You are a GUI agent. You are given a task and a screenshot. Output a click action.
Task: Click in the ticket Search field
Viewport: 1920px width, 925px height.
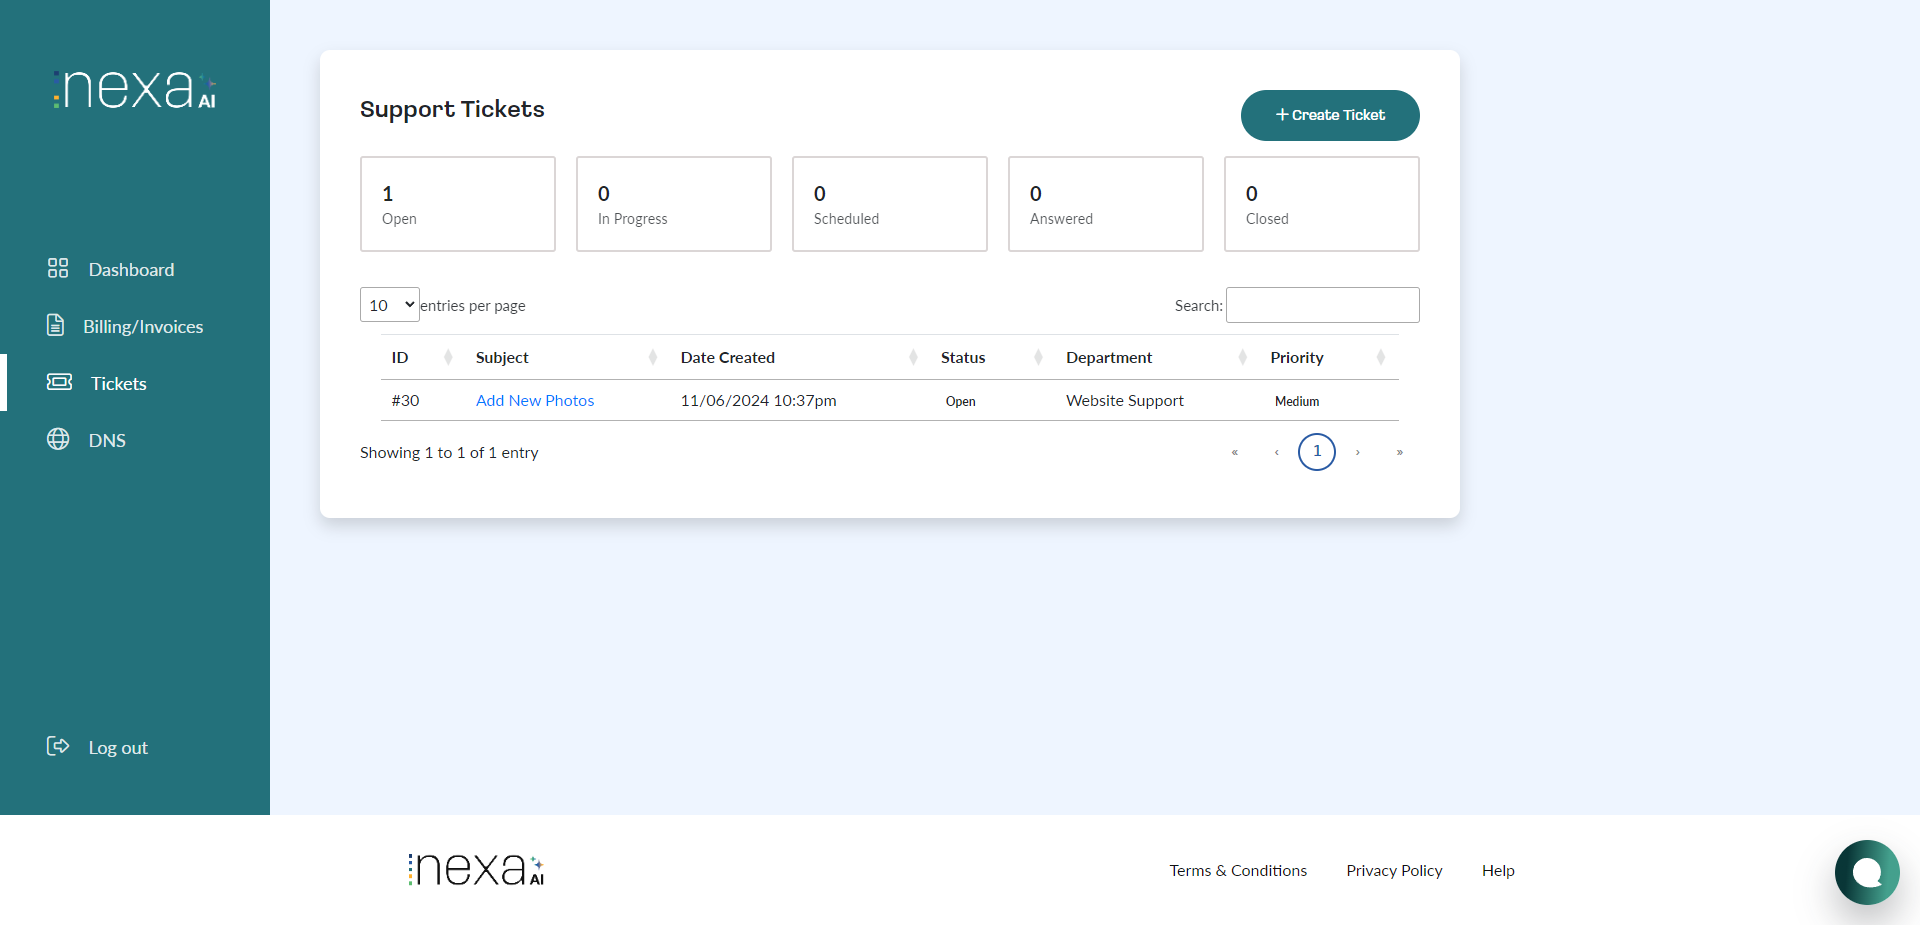pyautogui.click(x=1322, y=305)
